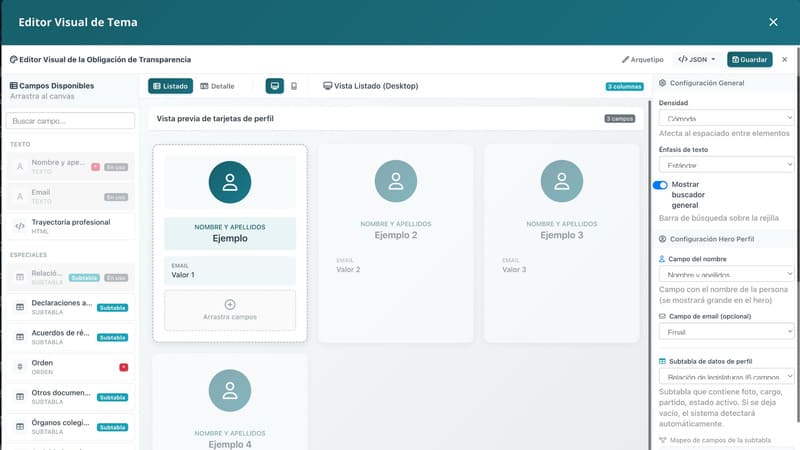Click the avatar in the Ejemplo card
Screen dimensions: 800x450
pyautogui.click(x=230, y=182)
